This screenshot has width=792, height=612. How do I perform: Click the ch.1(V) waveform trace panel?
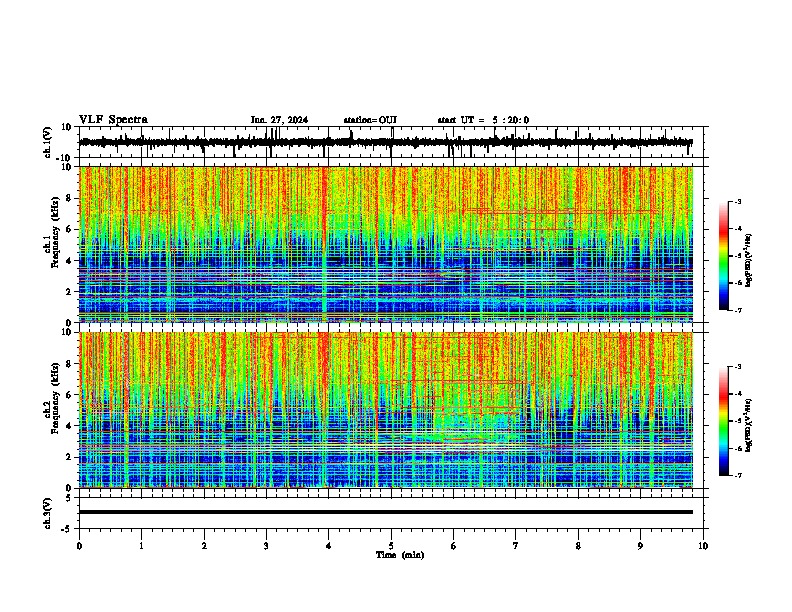(393, 142)
